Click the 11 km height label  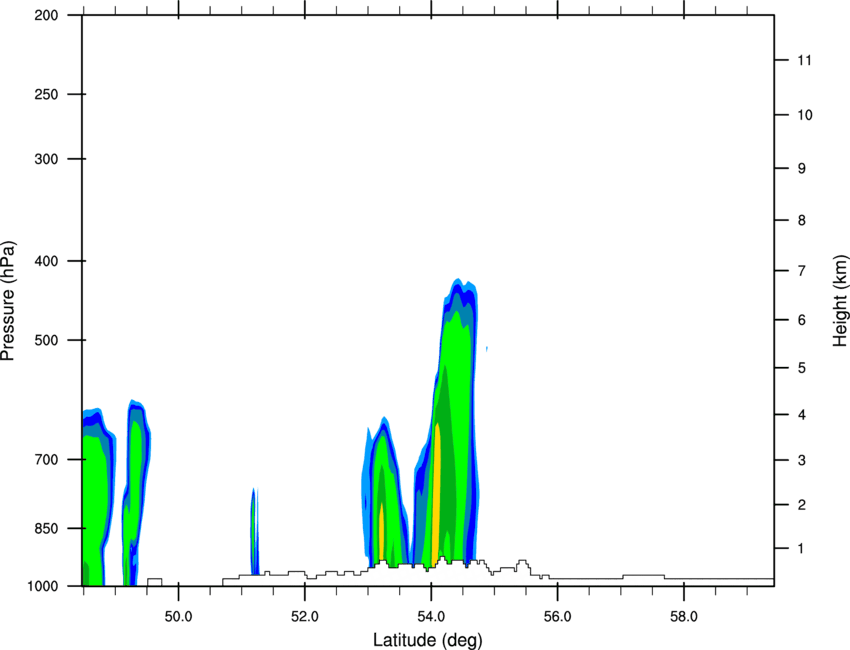(x=804, y=60)
